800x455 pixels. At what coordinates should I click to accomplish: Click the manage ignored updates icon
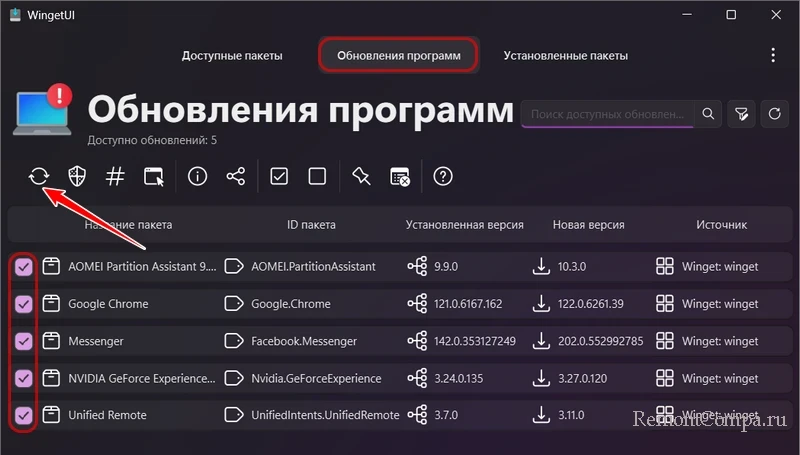pyautogui.click(x=400, y=176)
